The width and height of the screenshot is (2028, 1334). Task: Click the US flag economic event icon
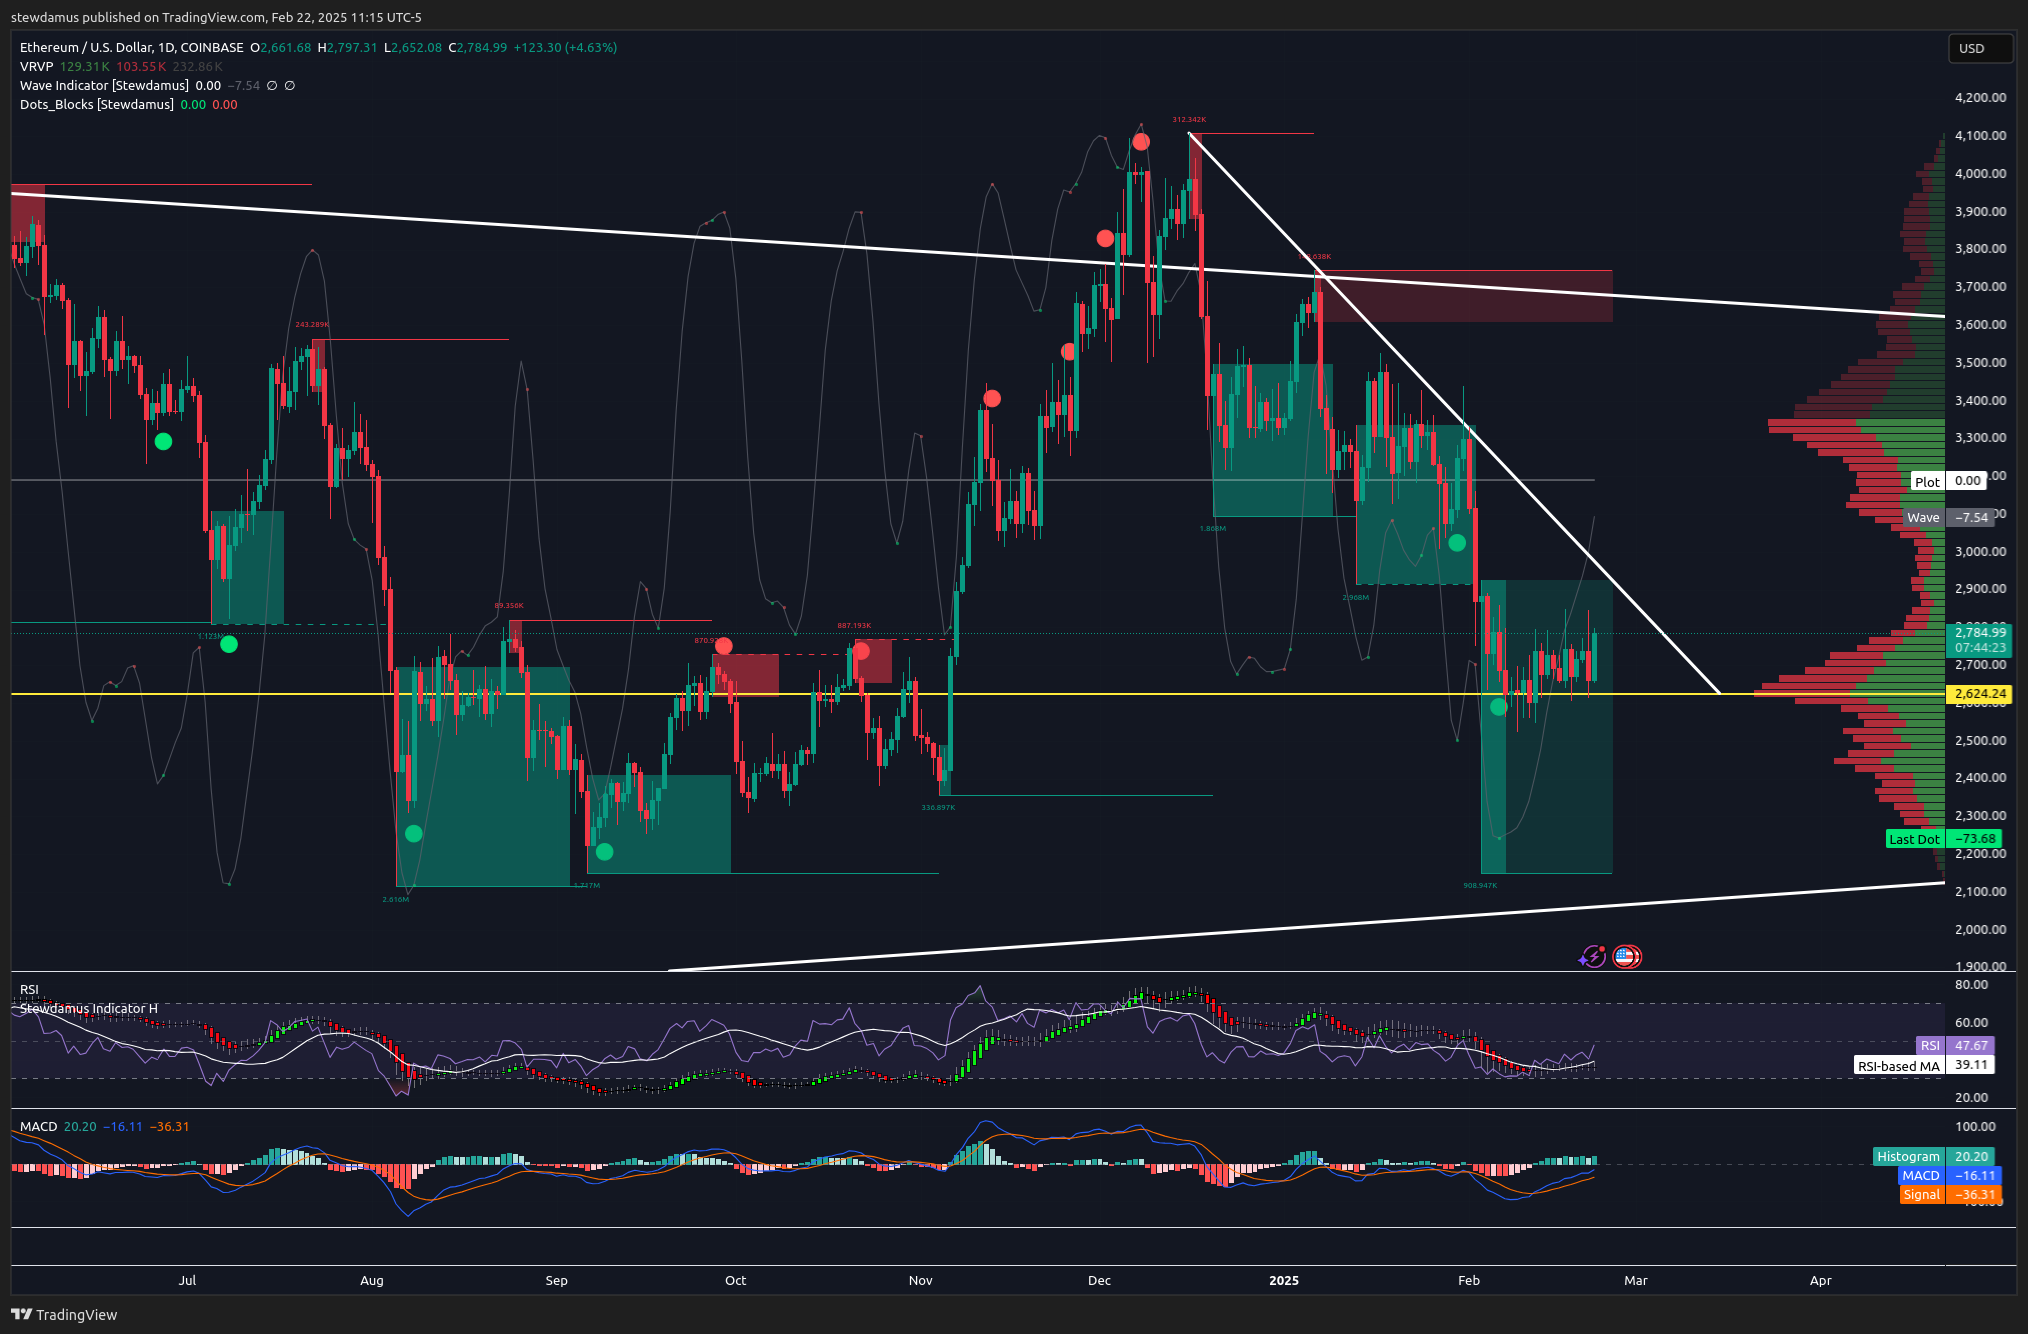tap(1627, 957)
